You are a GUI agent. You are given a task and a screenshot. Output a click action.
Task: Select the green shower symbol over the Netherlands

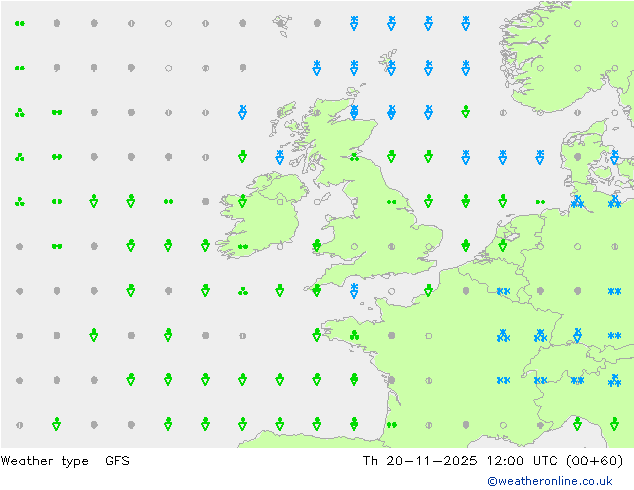[x=503, y=245]
